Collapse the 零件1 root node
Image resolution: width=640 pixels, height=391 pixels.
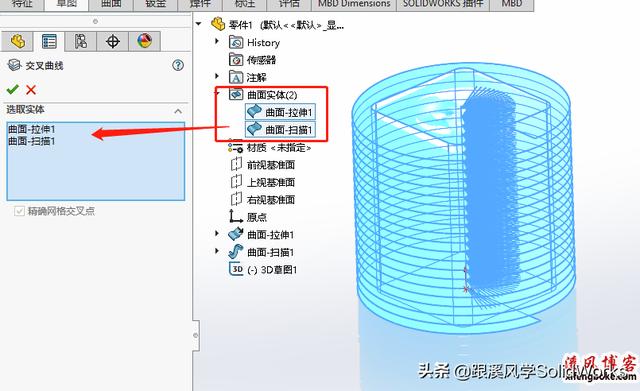199,24
